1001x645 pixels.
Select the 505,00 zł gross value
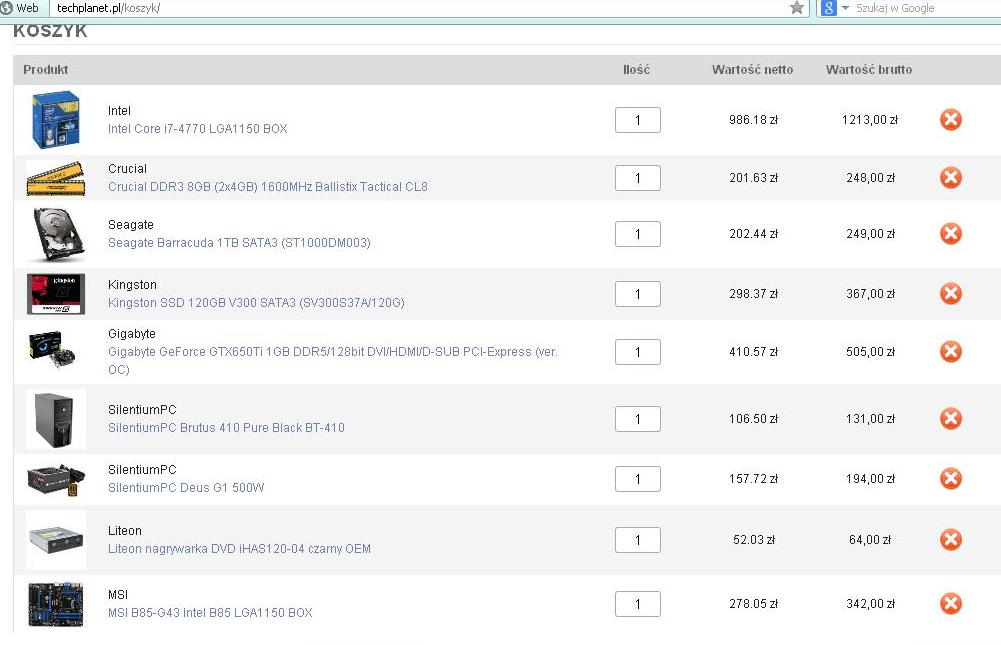point(870,351)
